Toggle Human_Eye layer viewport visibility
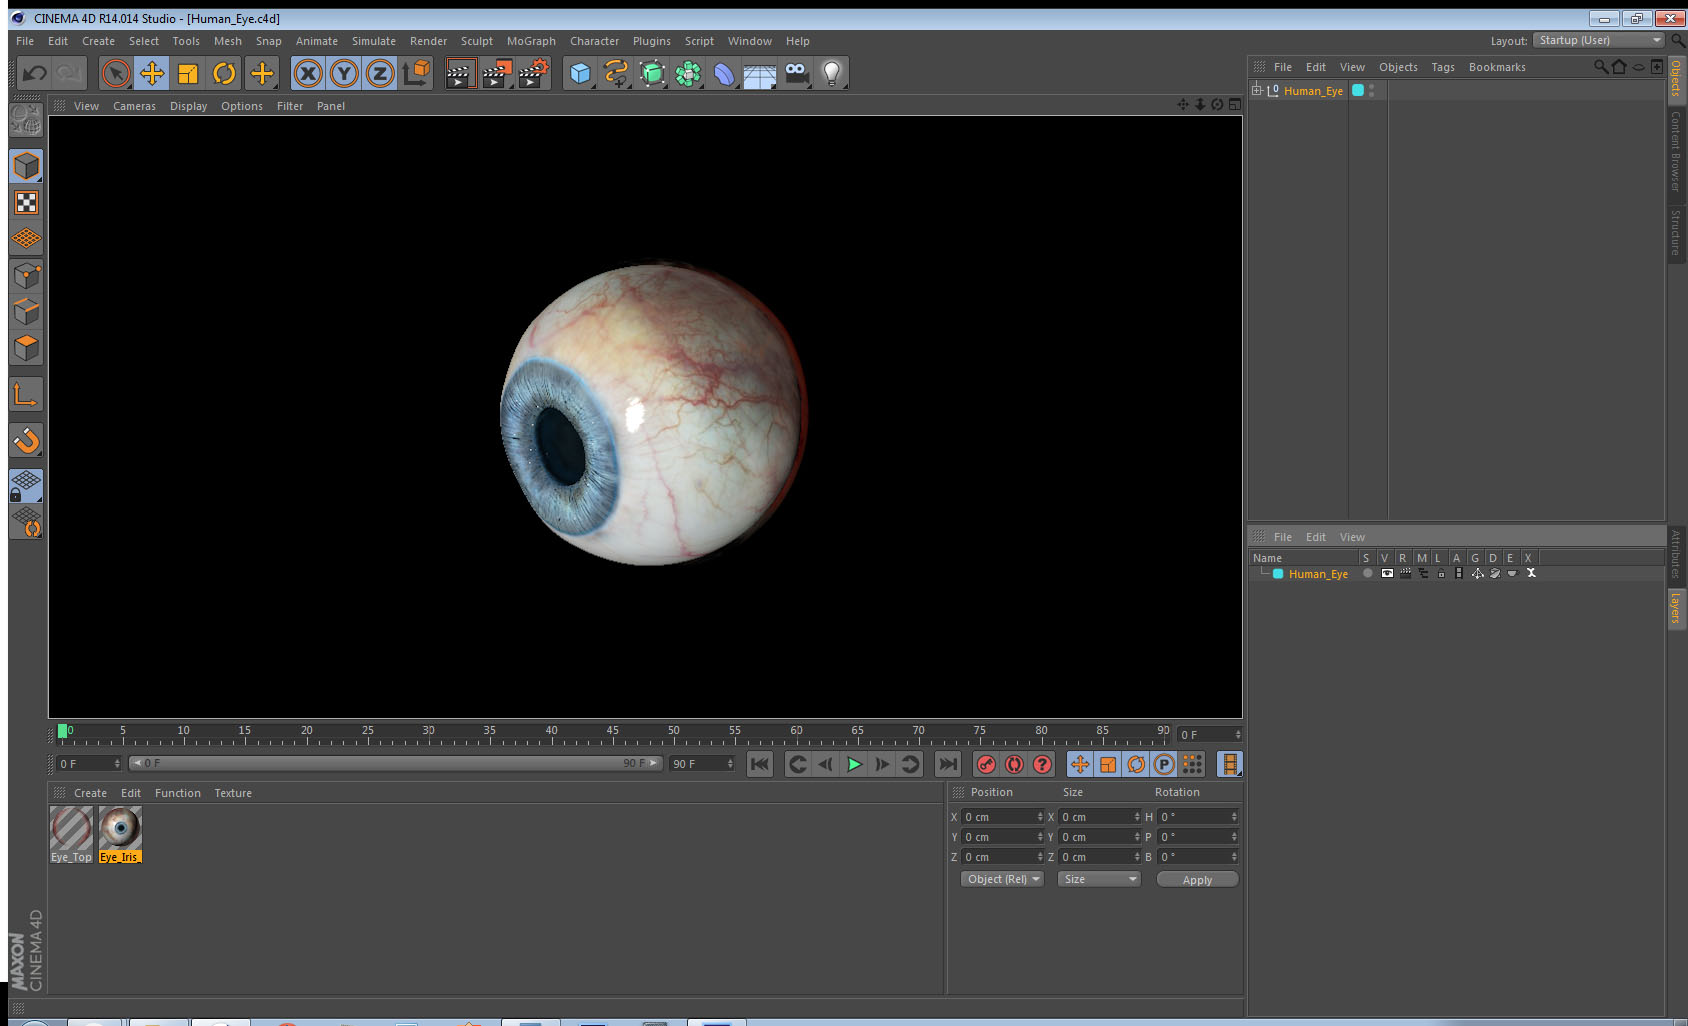The height and width of the screenshot is (1026, 1688). click(x=1387, y=574)
